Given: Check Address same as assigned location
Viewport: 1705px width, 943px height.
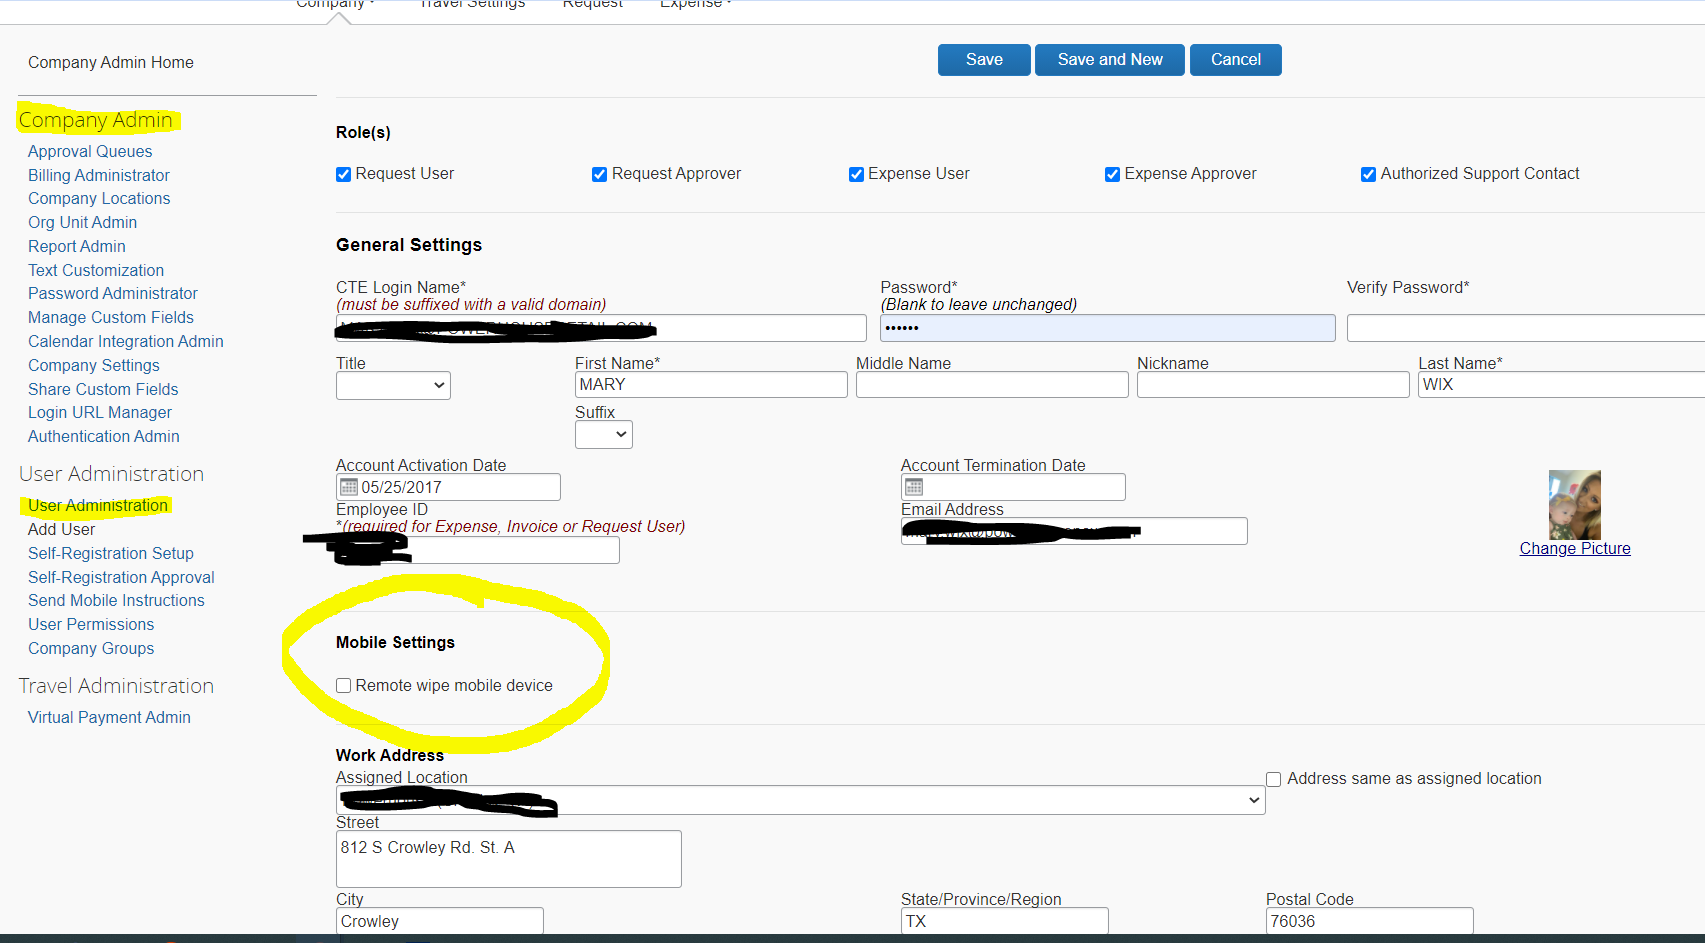Looking at the screenshot, I should [1274, 780].
